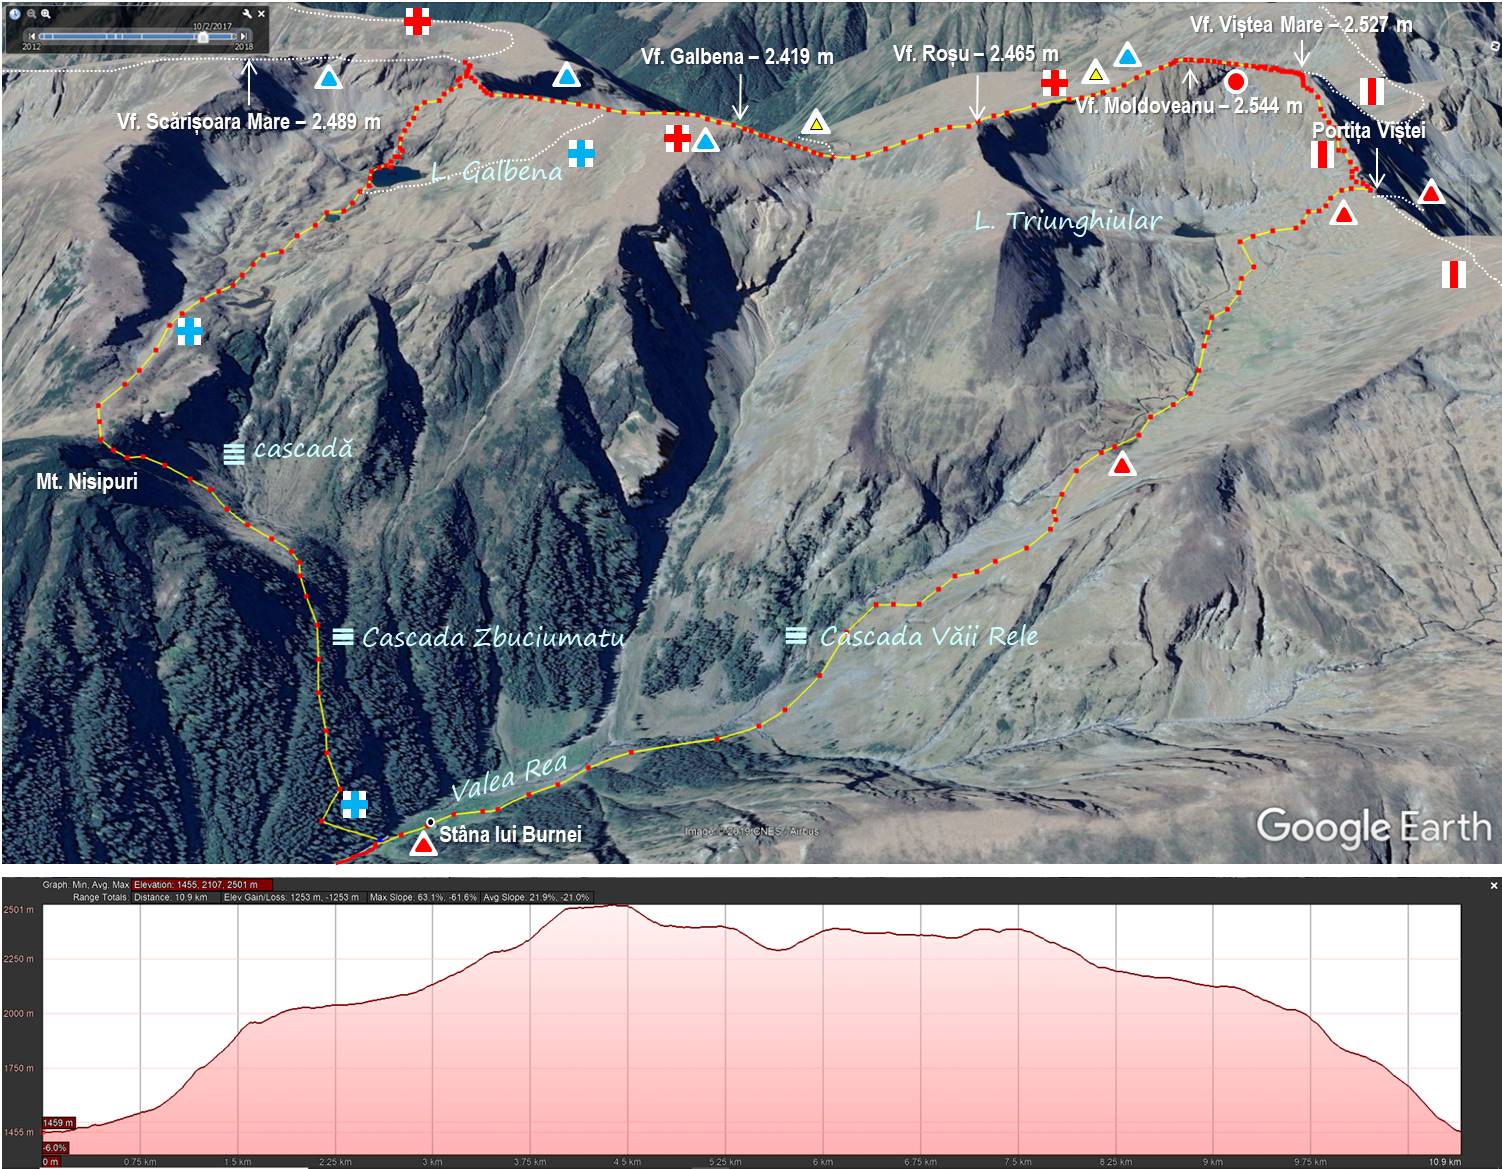Zoom out the time slider range
1502x1169 pixels.
pyautogui.click(x=32, y=14)
